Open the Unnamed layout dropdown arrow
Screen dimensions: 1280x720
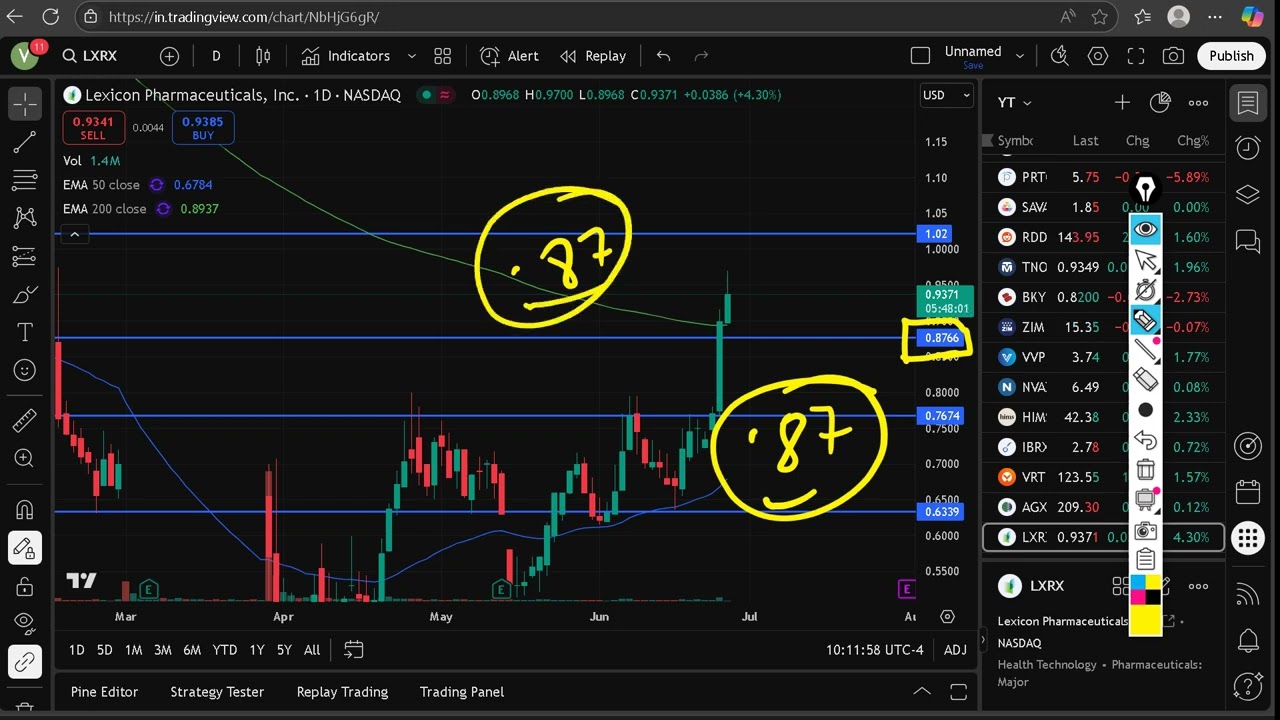pyautogui.click(x=1020, y=56)
